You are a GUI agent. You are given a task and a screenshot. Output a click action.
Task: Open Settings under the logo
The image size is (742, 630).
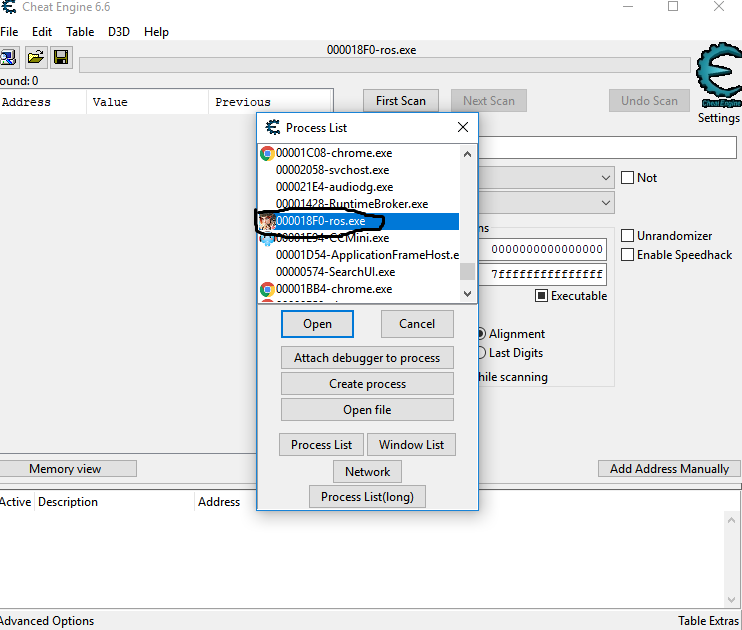(x=718, y=118)
